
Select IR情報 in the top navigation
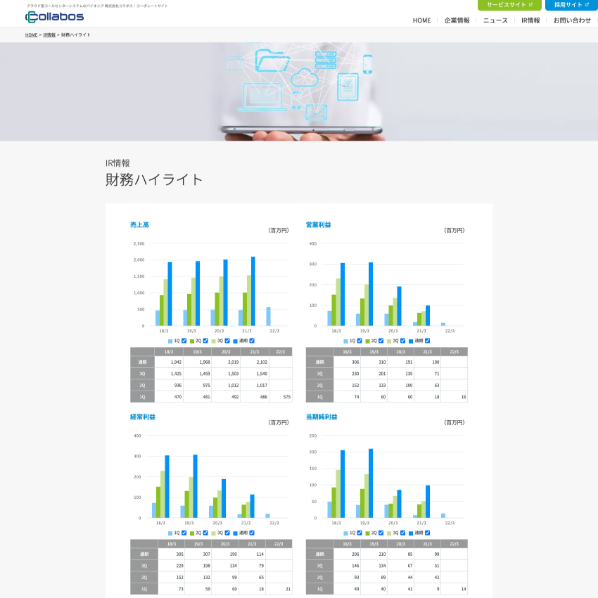pyautogui.click(x=530, y=21)
